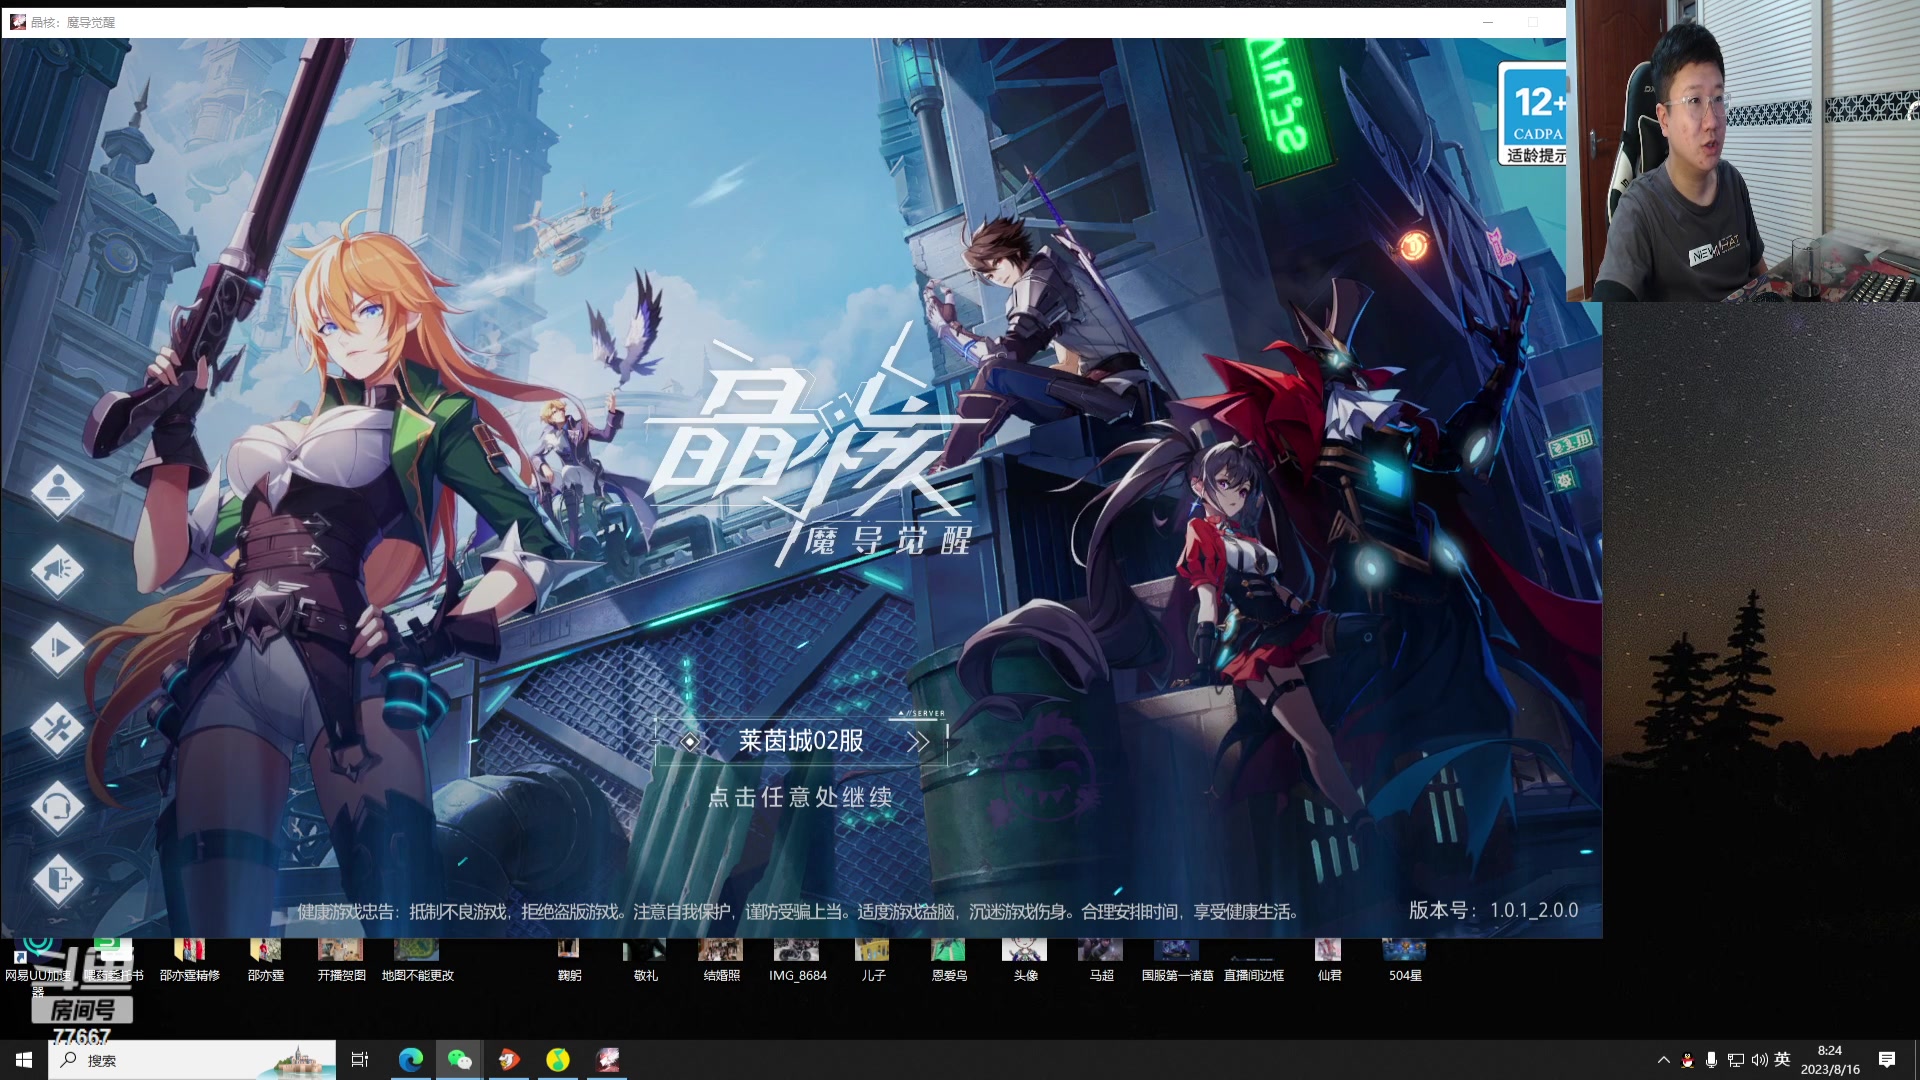Open the volume speaker tray icon
The height and width of the screenshot is (1080, 1920).
click(x=1760, y=1060)
